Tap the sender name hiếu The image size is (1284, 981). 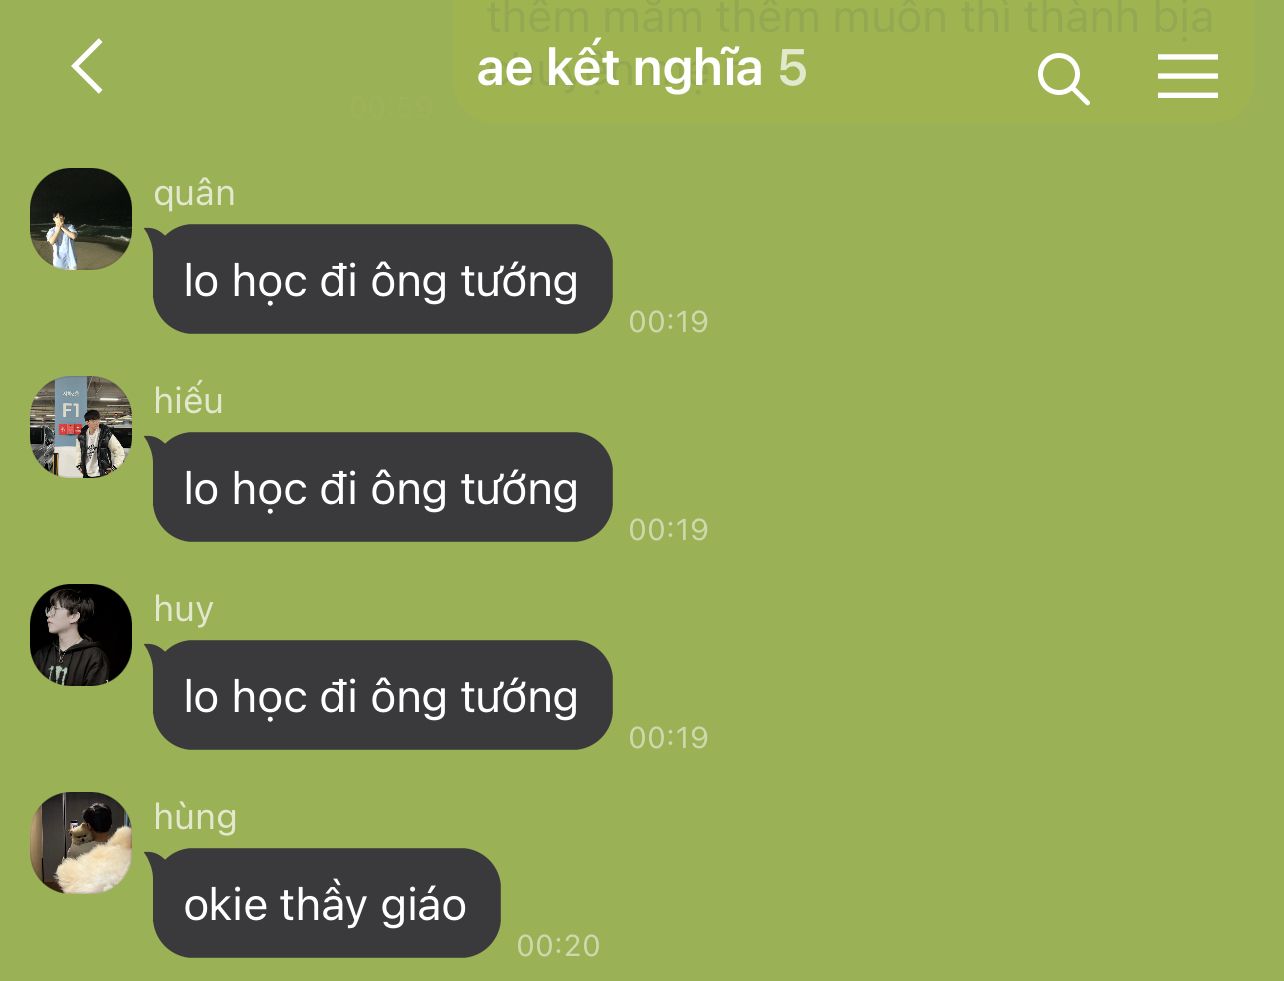188,401
